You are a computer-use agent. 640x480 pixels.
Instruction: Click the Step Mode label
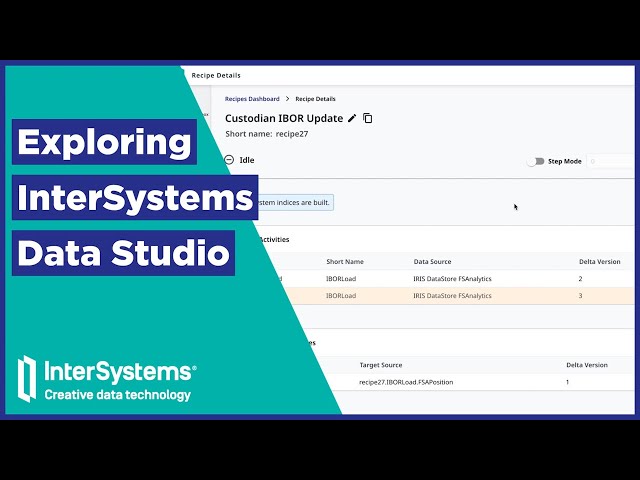point(564,161)
